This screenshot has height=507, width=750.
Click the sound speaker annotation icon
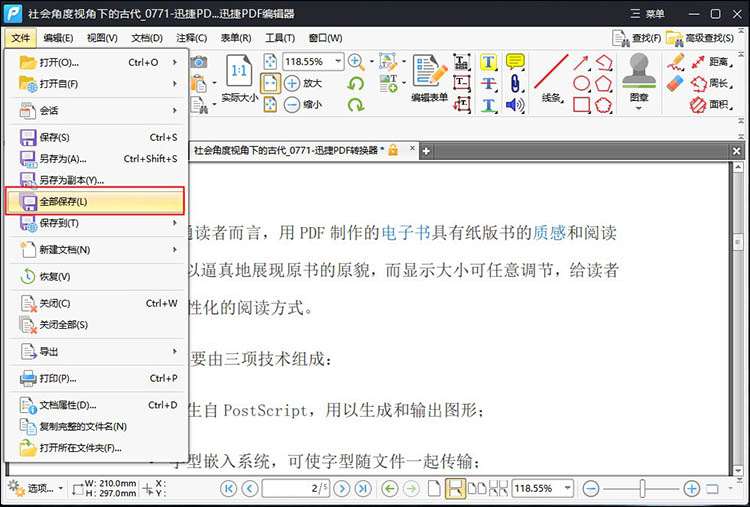(x=515, y=104)
